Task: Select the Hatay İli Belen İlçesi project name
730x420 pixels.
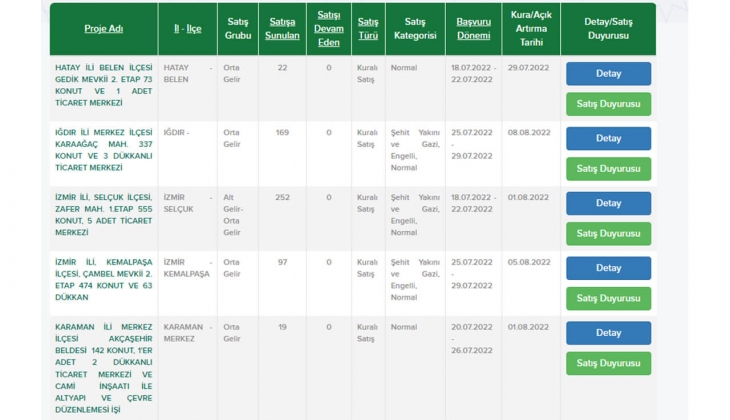Action: click(x=102, y=84)
